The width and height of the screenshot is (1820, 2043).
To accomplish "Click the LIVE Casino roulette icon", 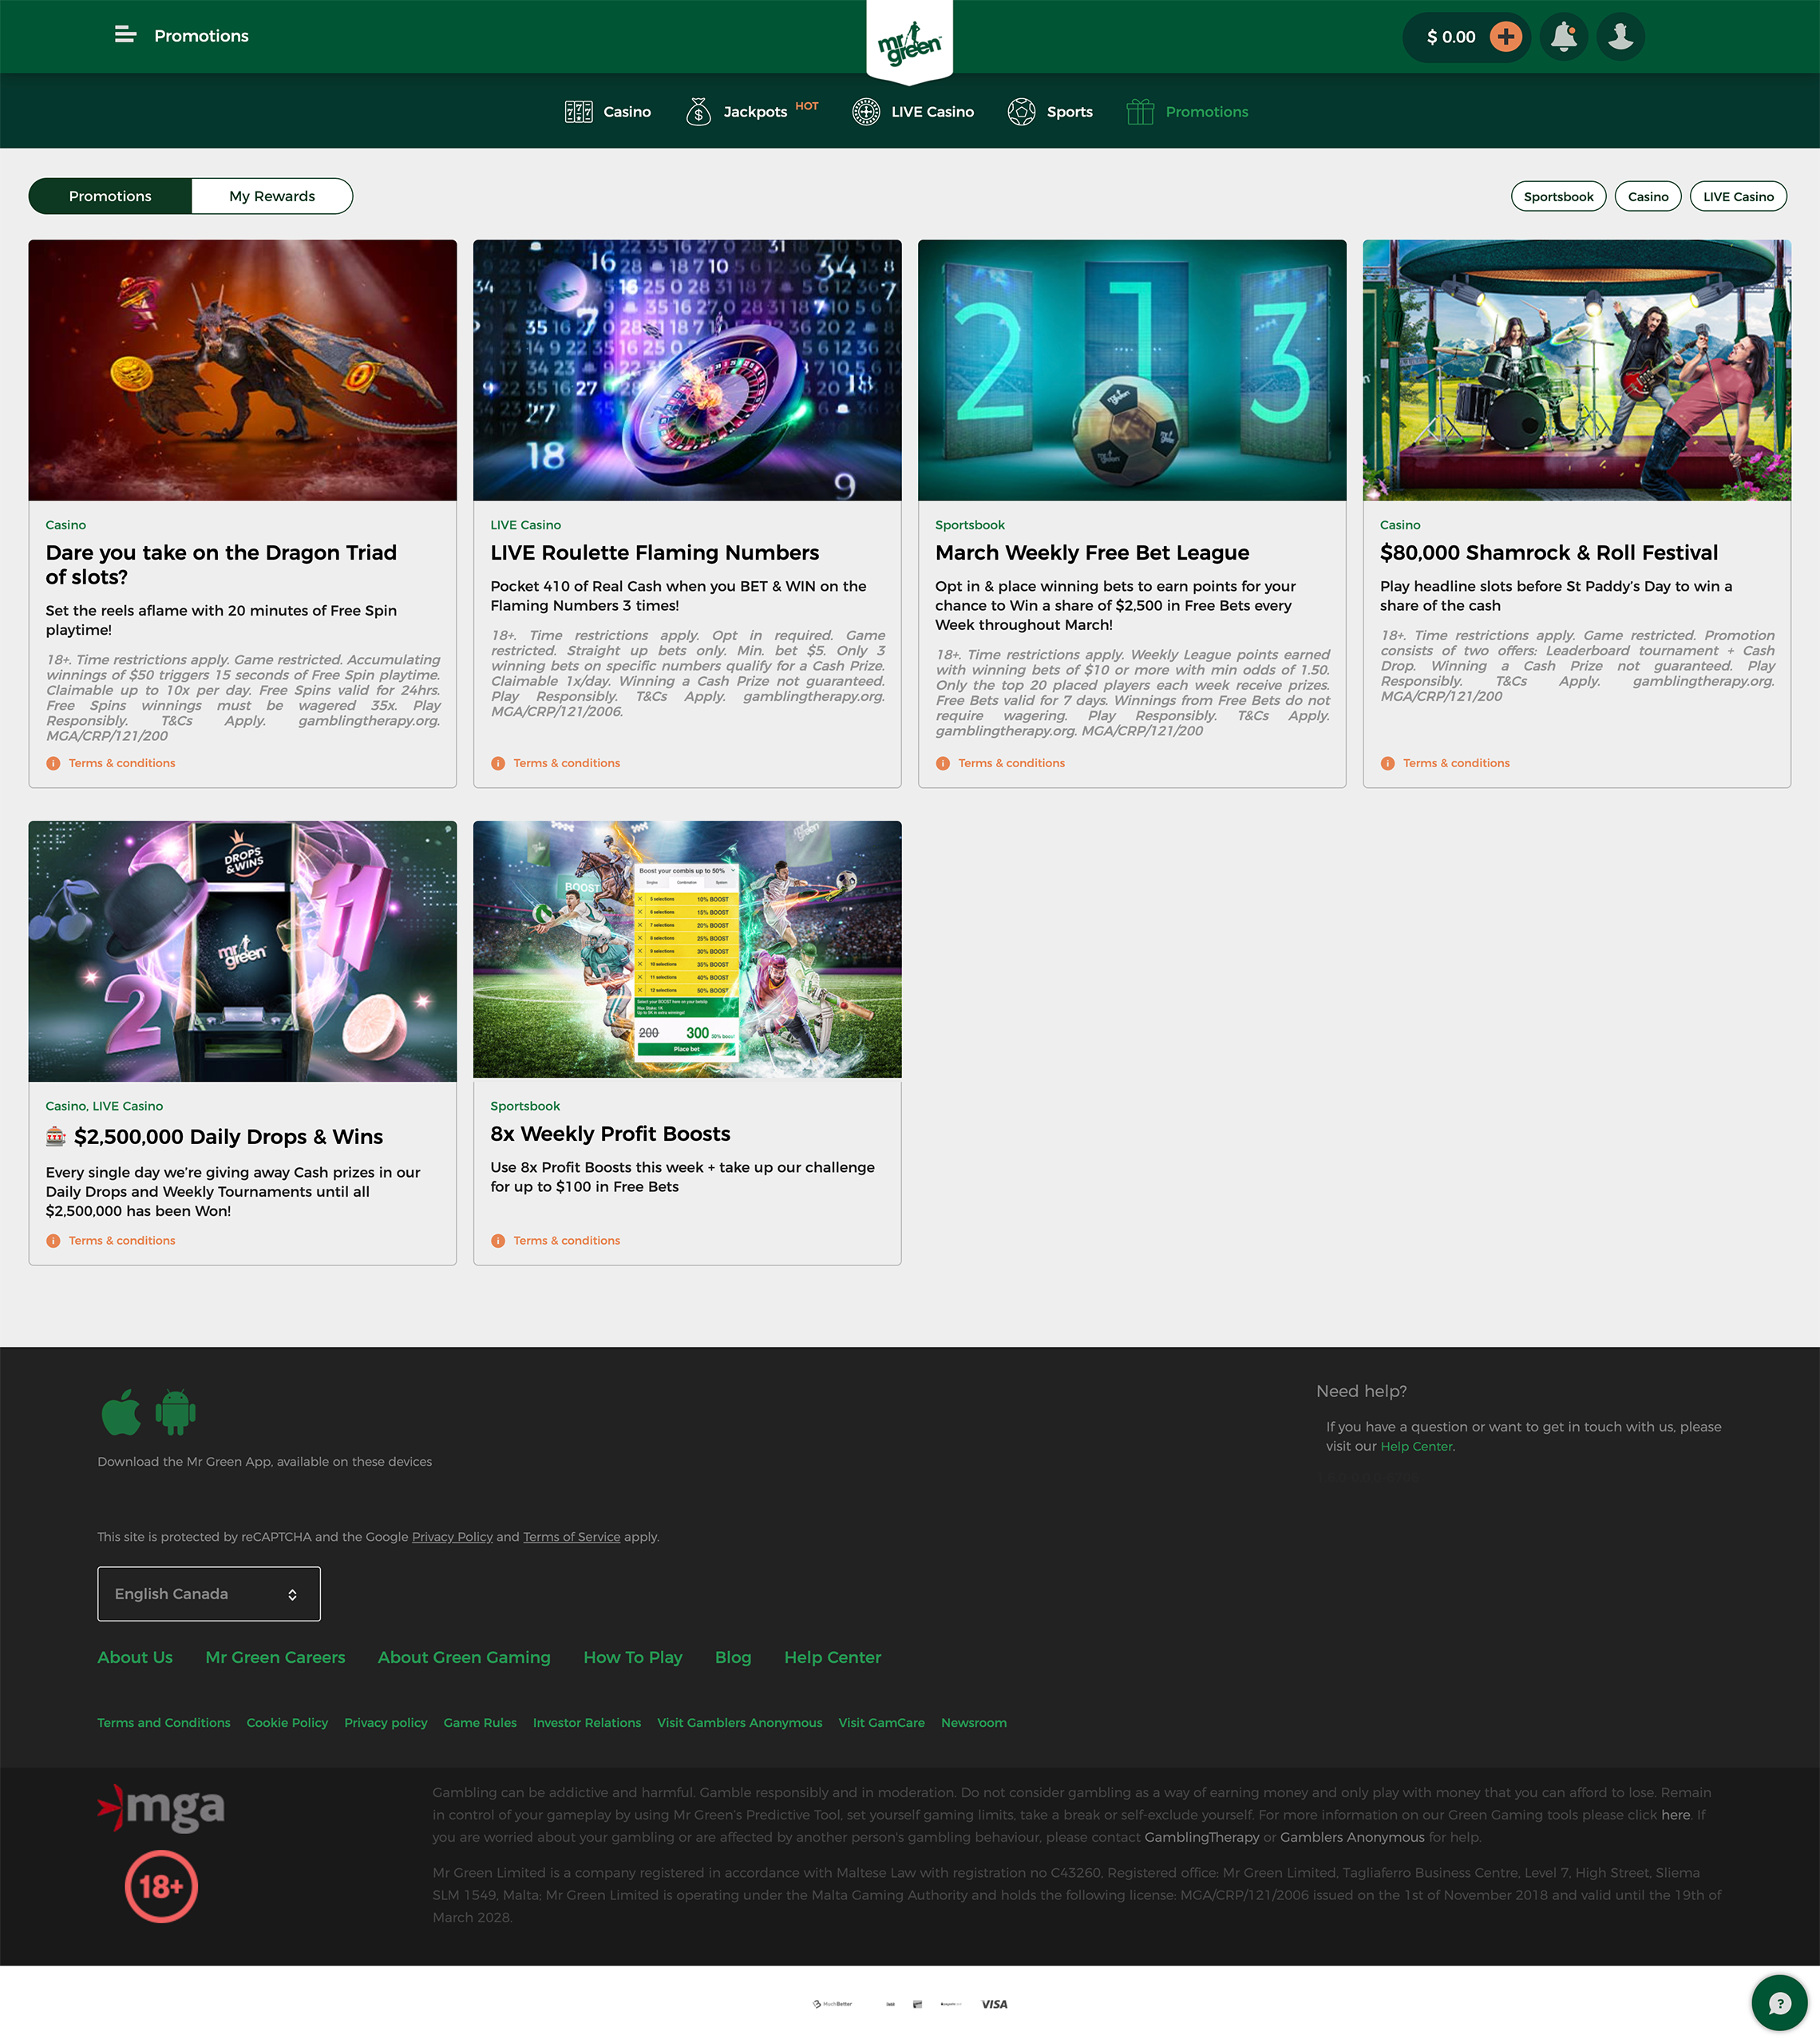I will [x=866, y=112].
